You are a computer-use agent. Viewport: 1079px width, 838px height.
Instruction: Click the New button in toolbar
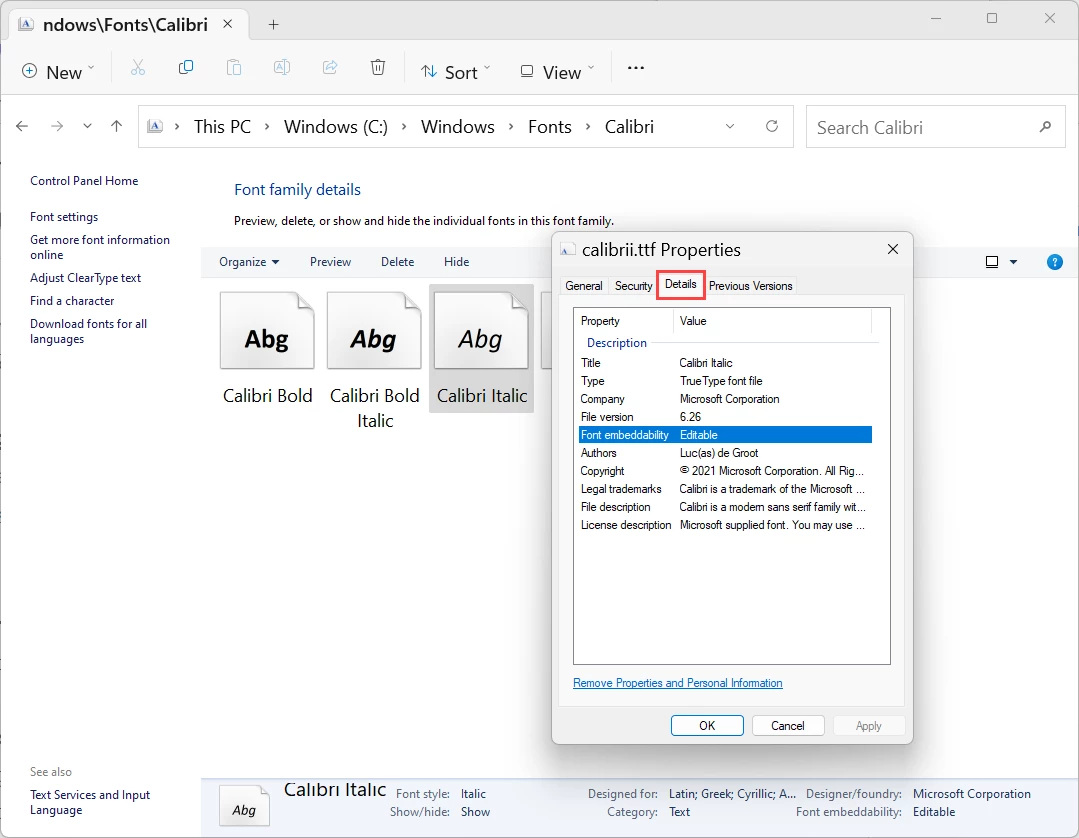pos(58,72)
